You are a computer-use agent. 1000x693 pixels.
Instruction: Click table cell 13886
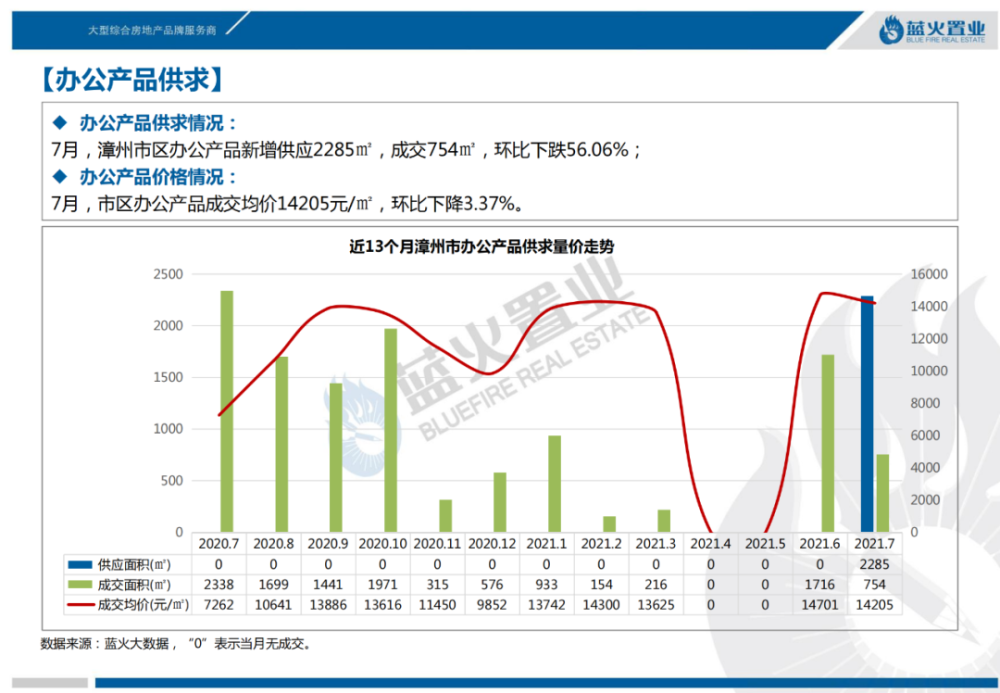pyautogui.click(x=328, y=605)
